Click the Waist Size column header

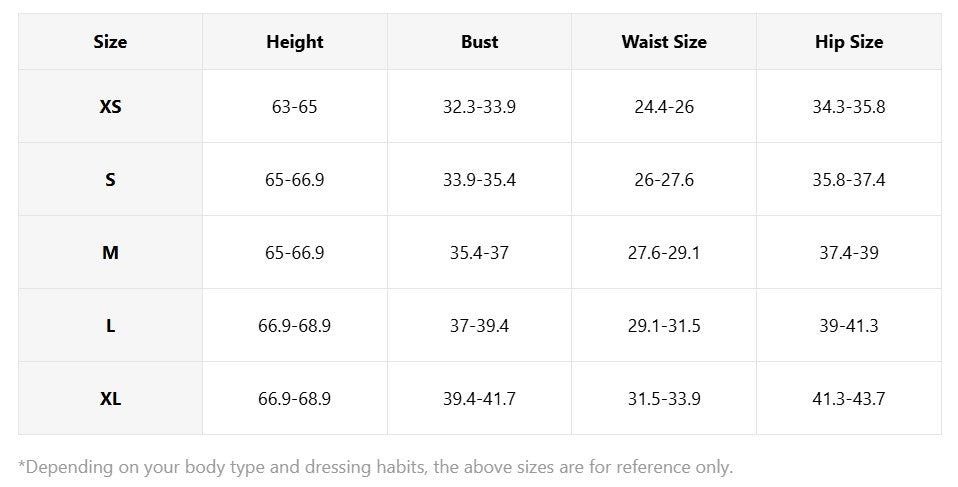[664, 42]
